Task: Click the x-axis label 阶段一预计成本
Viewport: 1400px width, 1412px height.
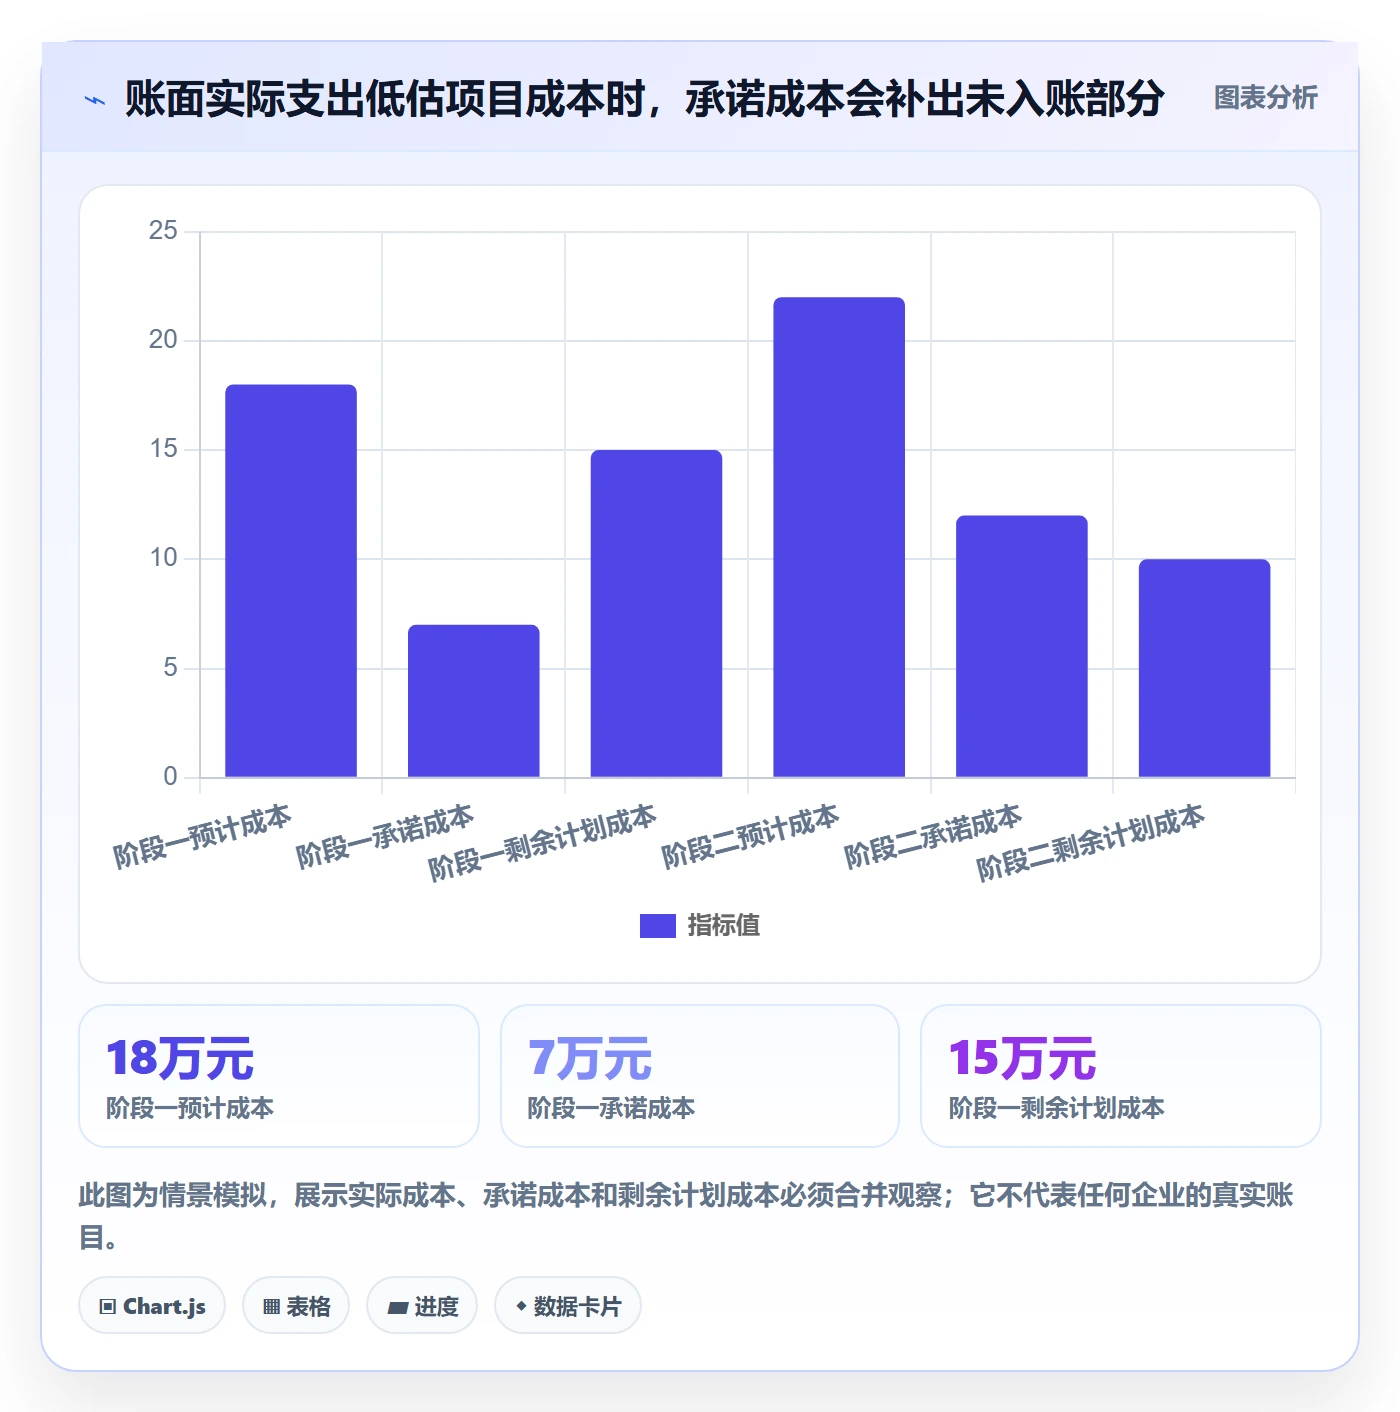Action: coord(202,836)
